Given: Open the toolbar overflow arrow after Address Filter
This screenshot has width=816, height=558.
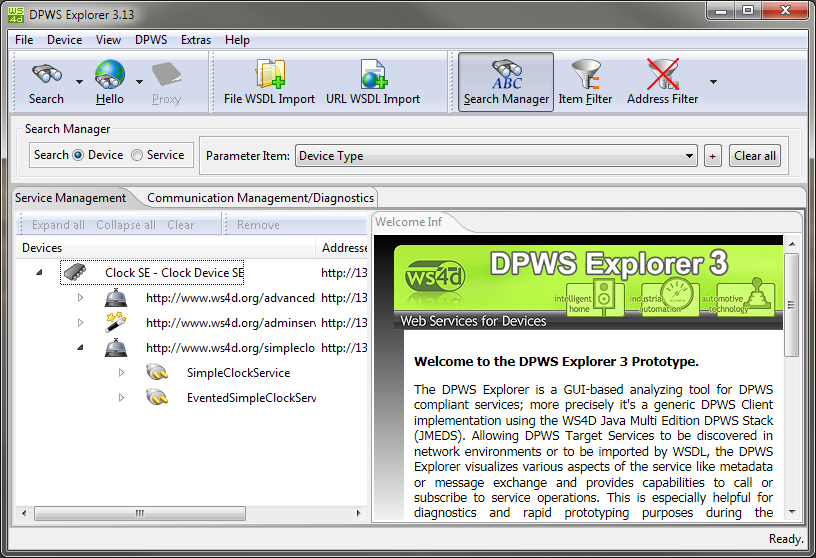Looking at the screenshot, I should [713, 82].
